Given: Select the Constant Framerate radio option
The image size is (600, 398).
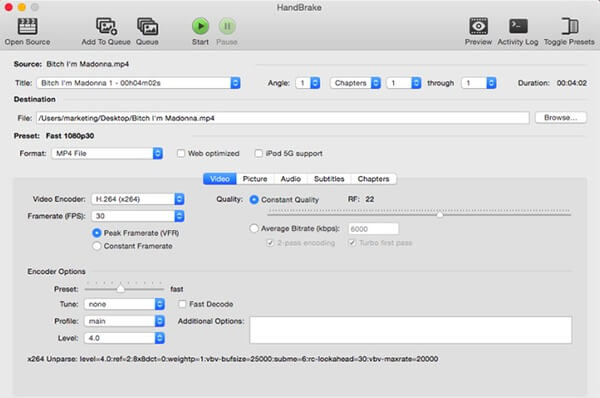Looking at the screenshot, I should click(x=97, y=246).
